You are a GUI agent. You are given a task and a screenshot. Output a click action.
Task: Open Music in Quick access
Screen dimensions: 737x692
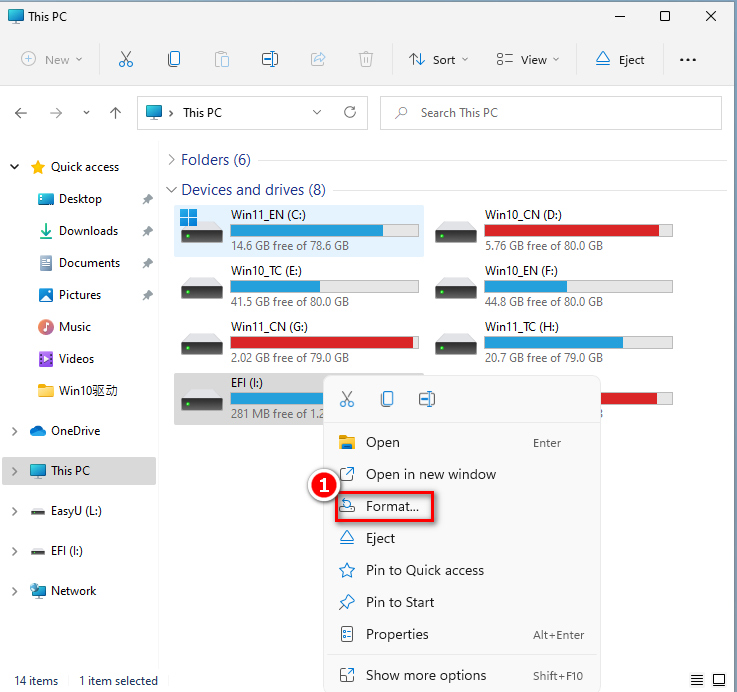tap(74, 327)
